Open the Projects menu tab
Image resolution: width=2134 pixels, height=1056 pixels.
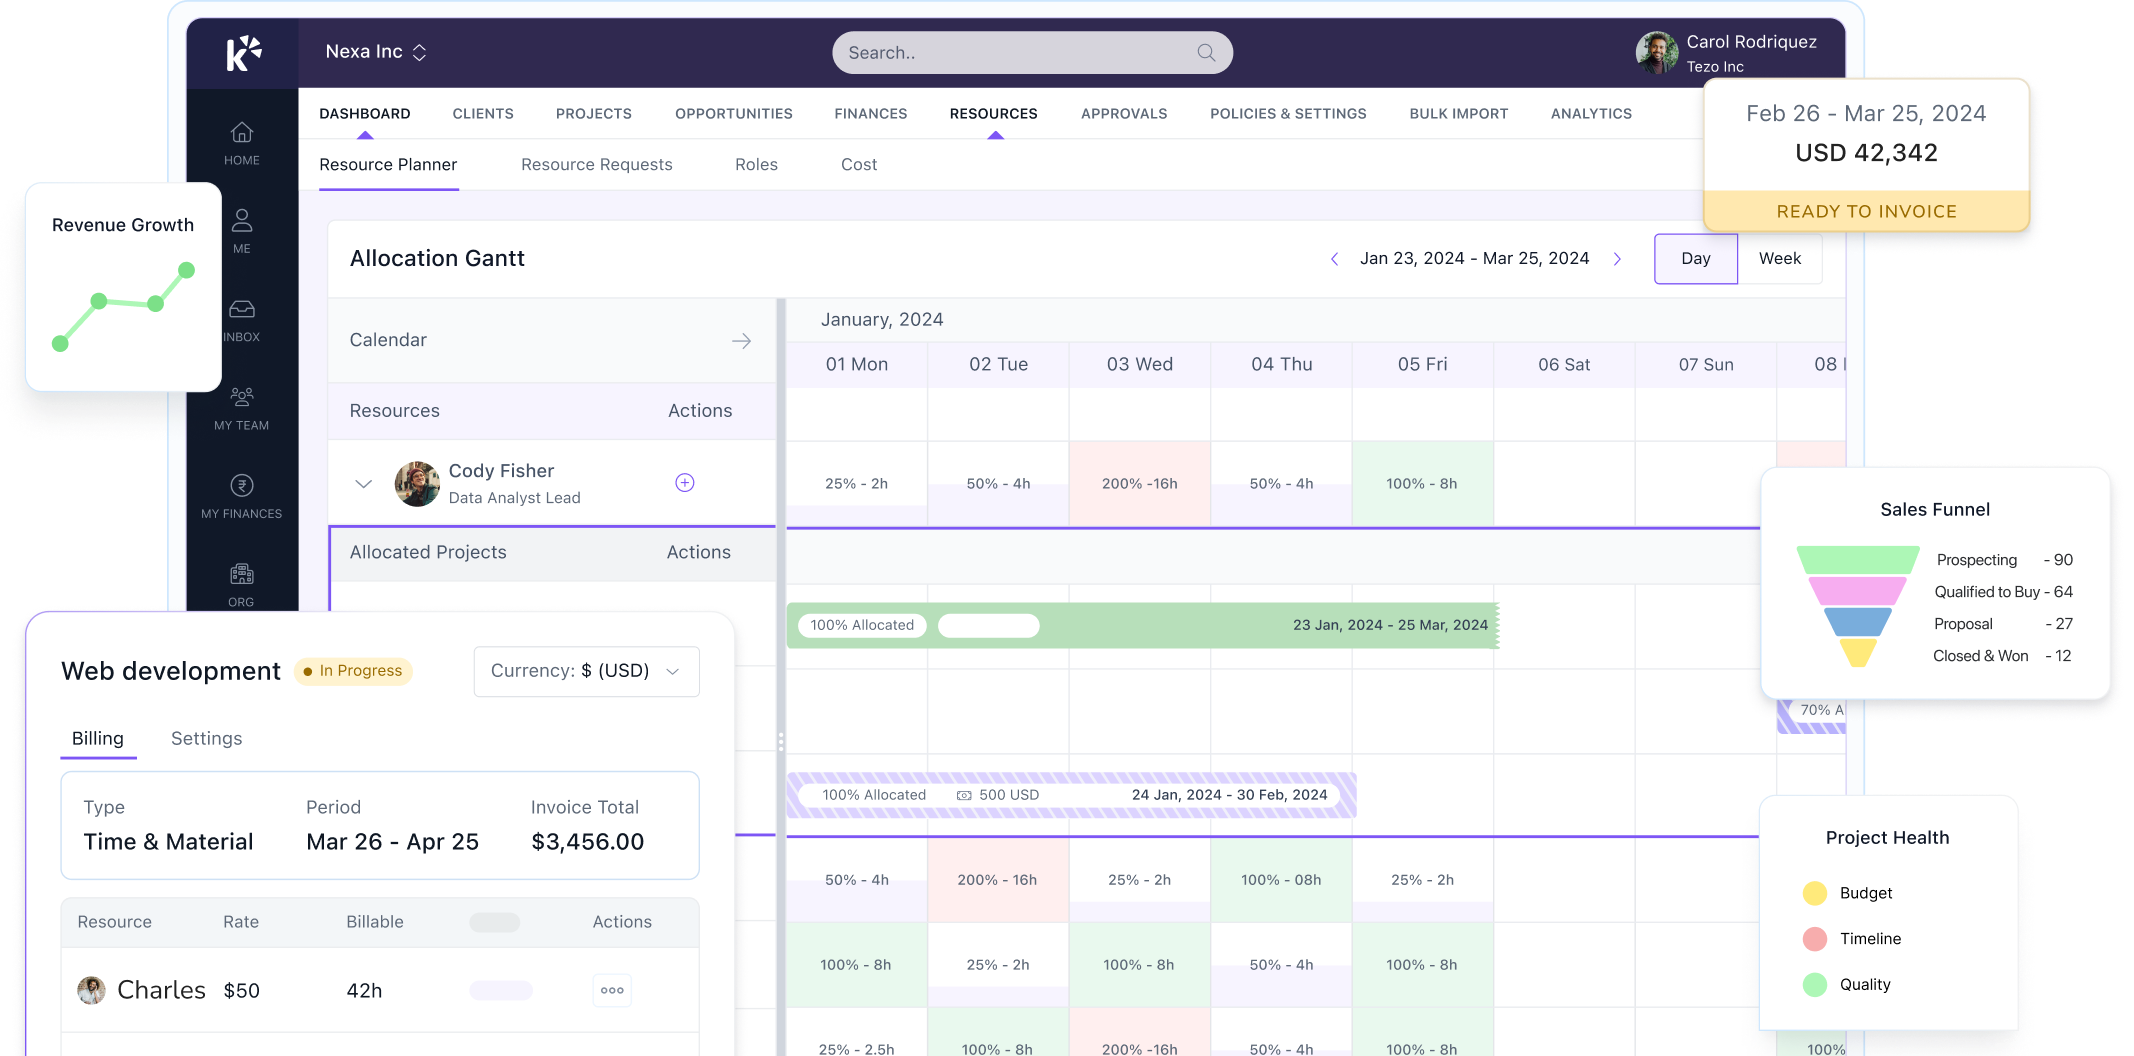pyautogui.click(x=594, y=114)
